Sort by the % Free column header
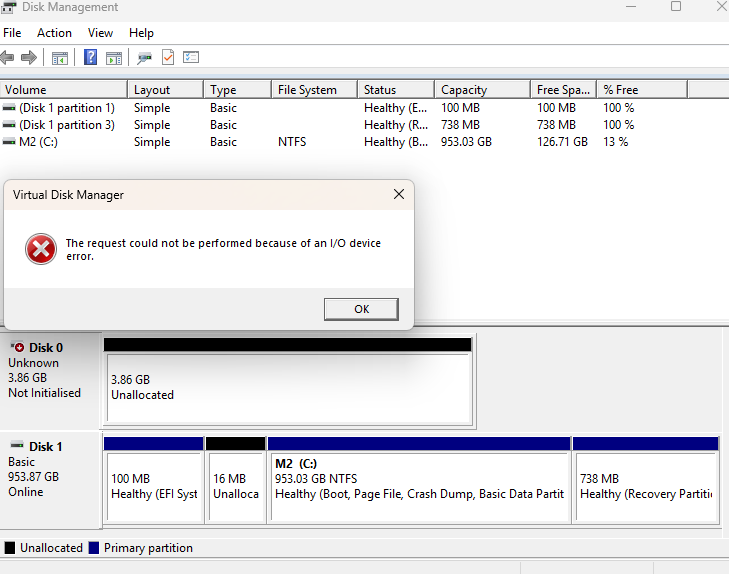This screenshot has width=729, height=574. click(642, 90)
